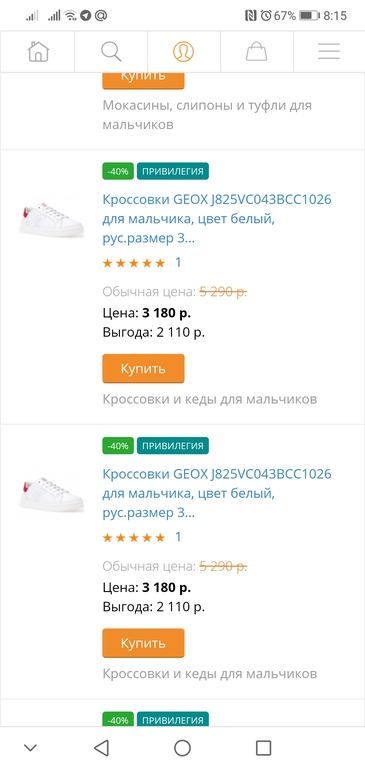The width and height of the screenshot is (365, 770).
Task: Open the home page icon
Action: pos(38,52)
